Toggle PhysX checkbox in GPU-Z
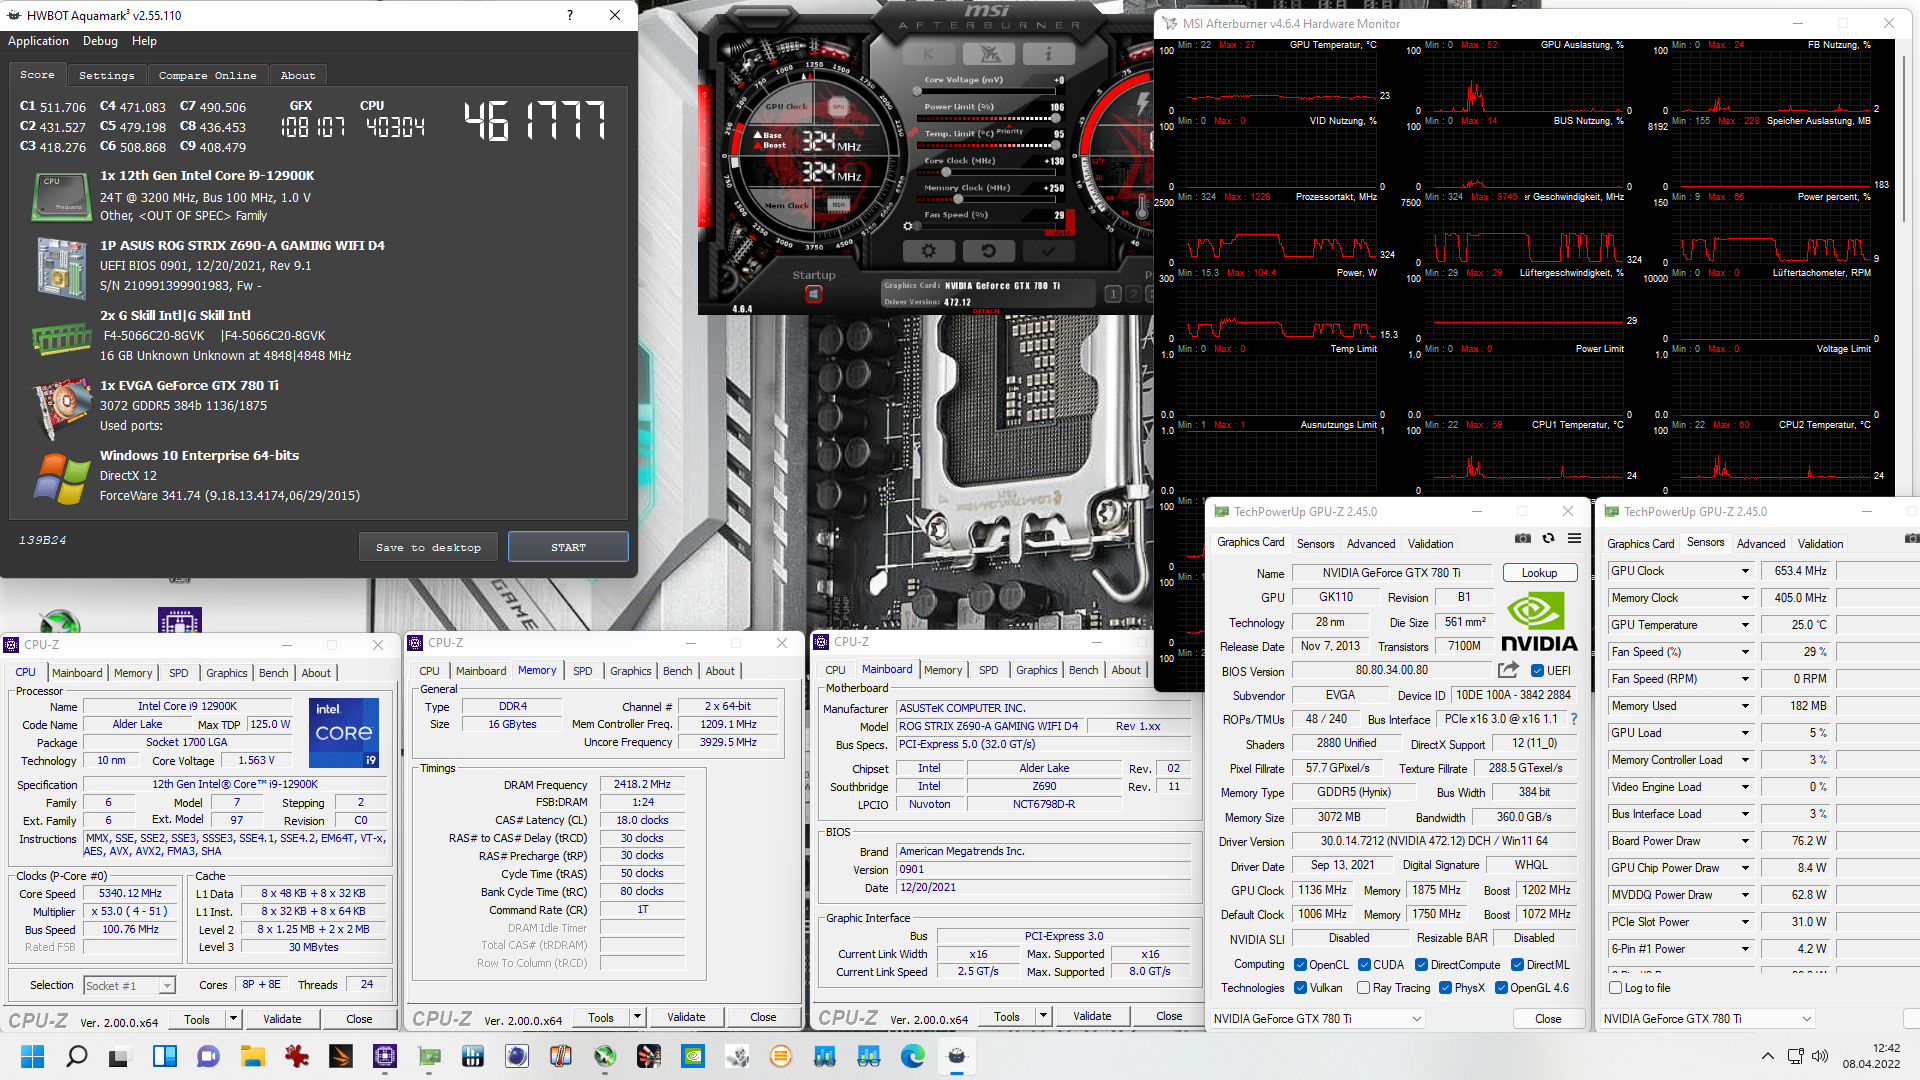Screen dimensions: 1920x1080 click(x=1445, y=988)
